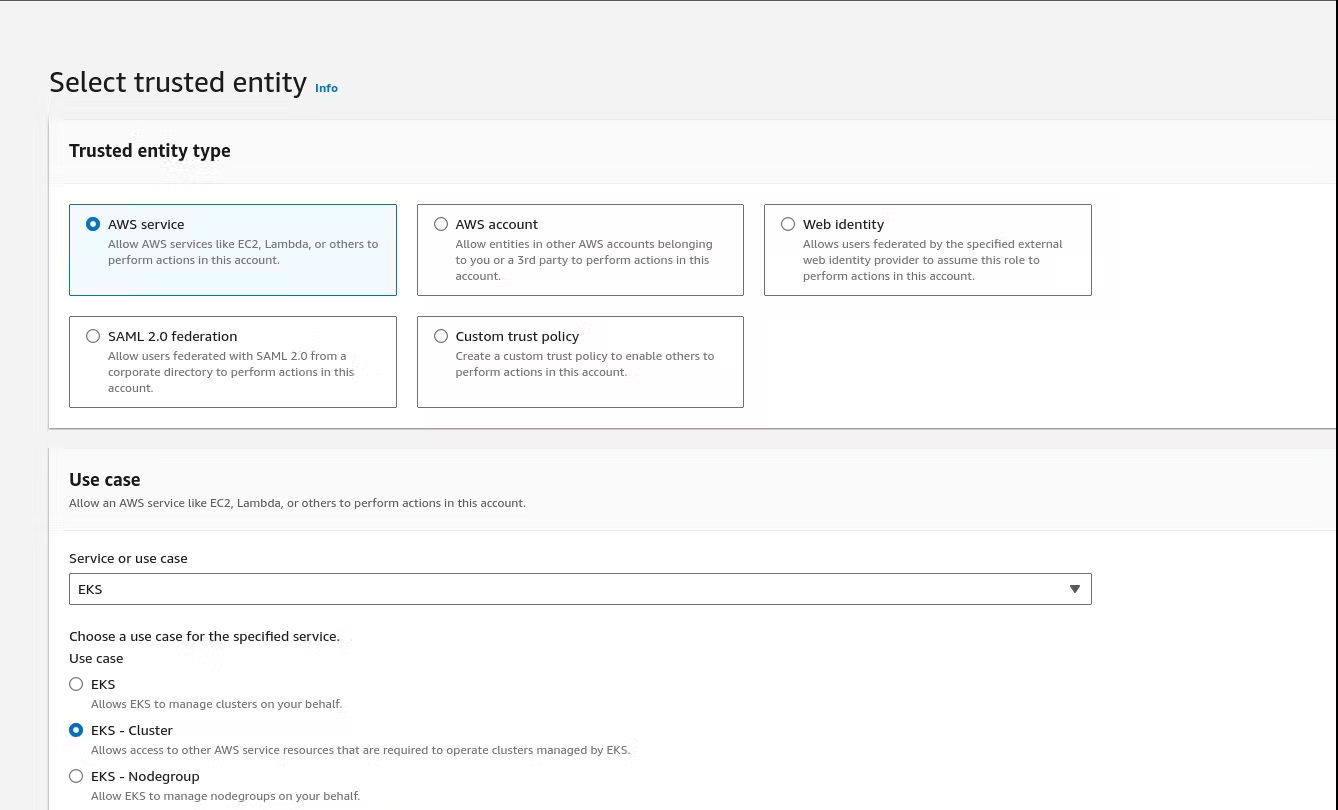Click the AWS account description text

point(584,260)
